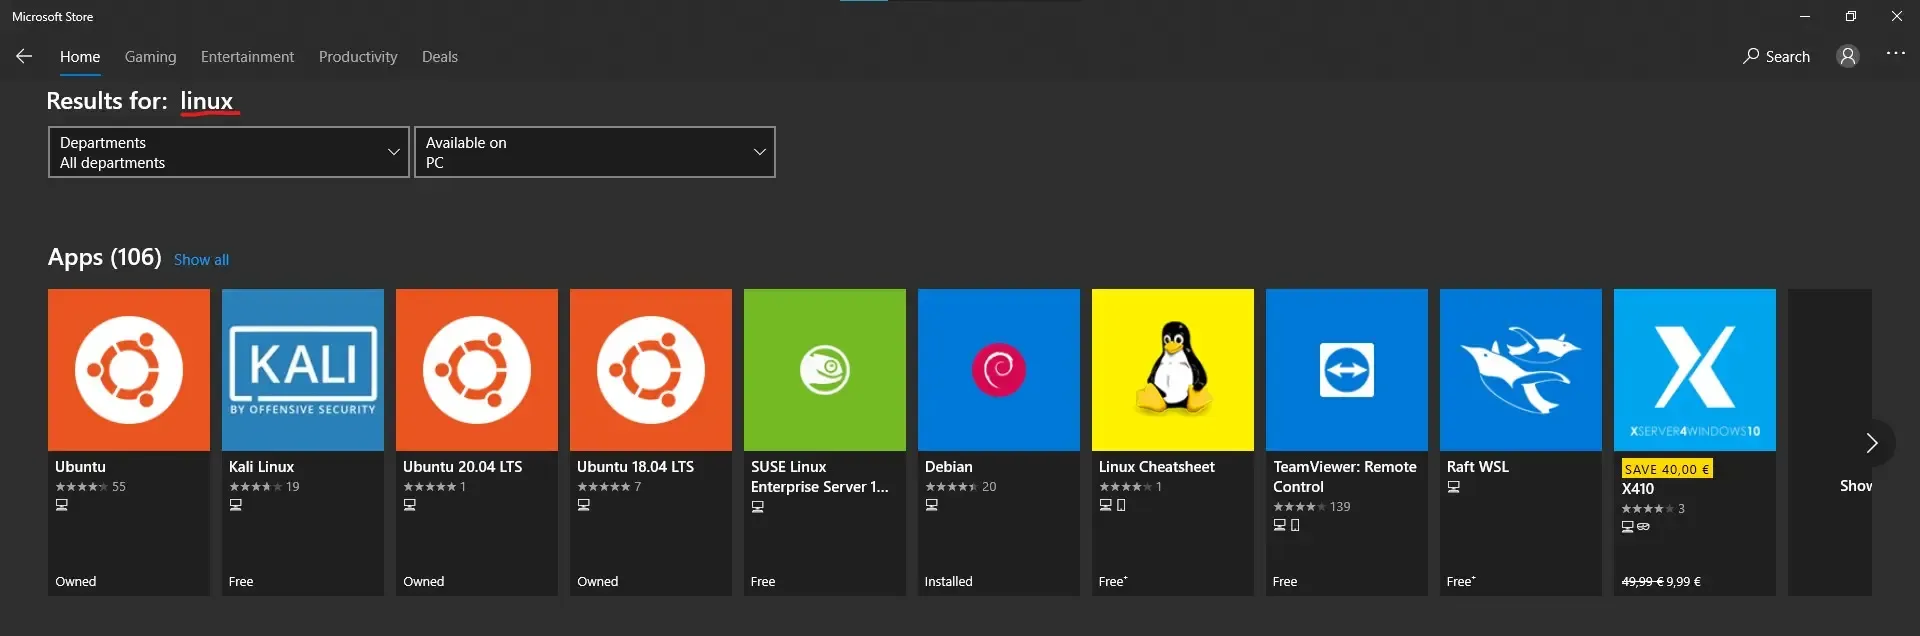Screen dimensions: 1920x636
Task: Click the TeamViewer: Remote Control title
Action: [1344, 477]
